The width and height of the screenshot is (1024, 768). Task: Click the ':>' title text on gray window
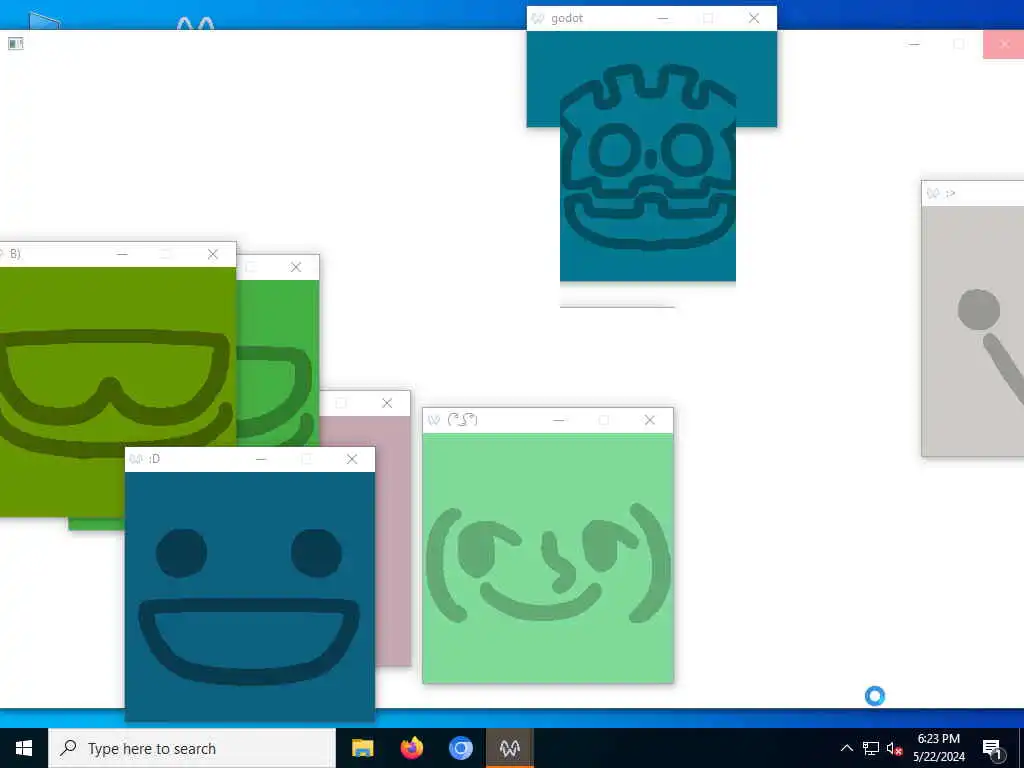pos(950,193)
